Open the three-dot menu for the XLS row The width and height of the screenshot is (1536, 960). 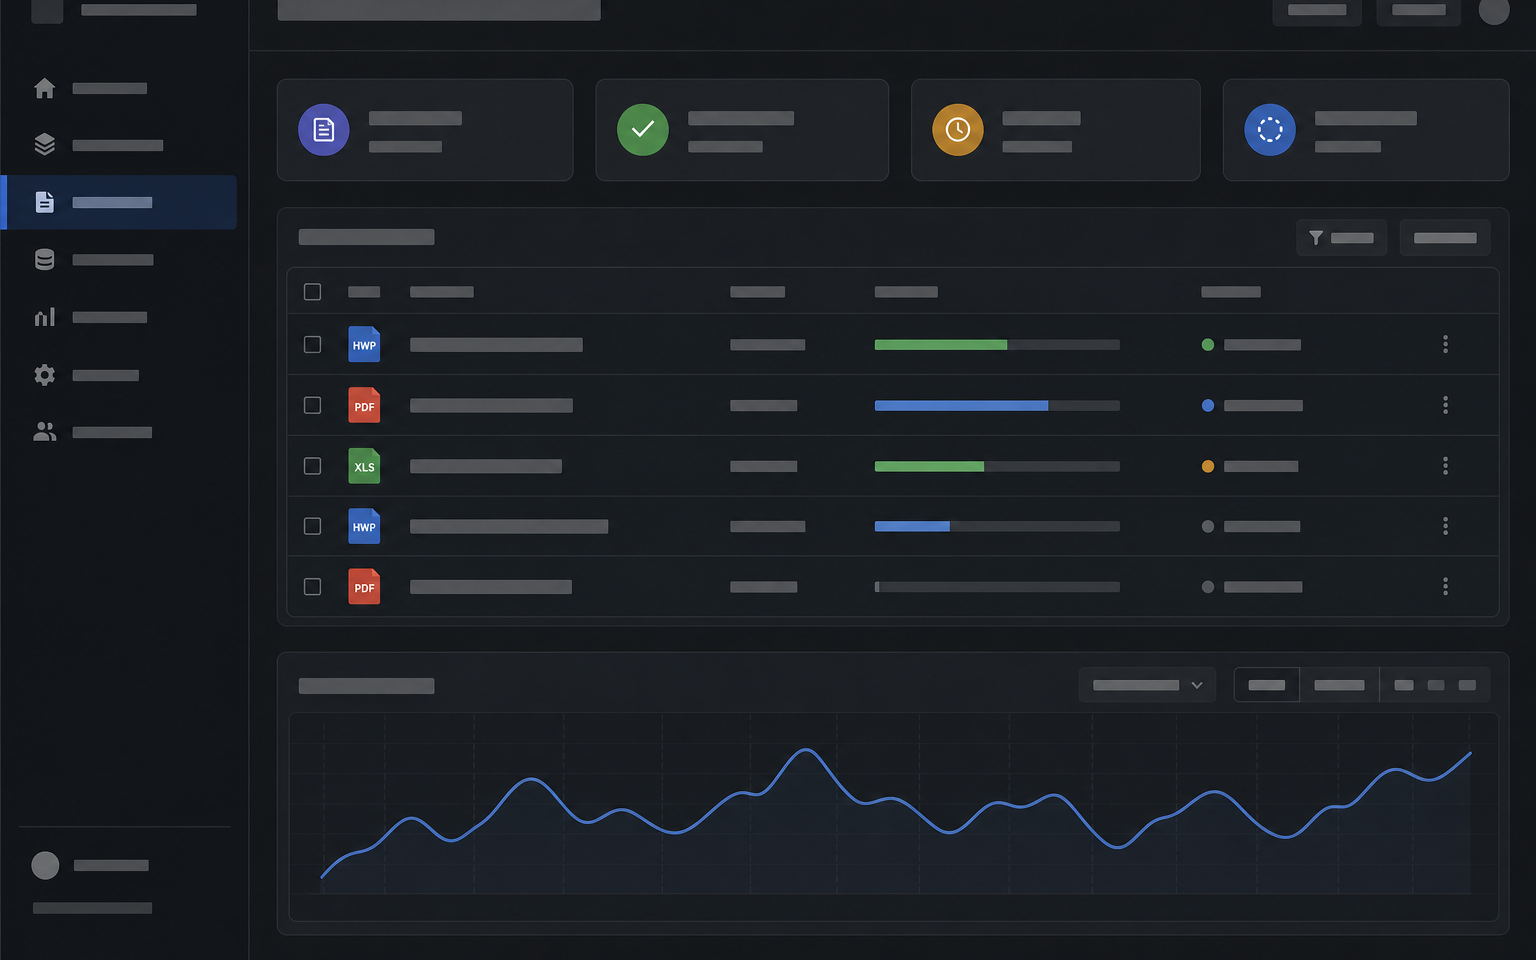pyautogui.click(x=1445, y=466)
